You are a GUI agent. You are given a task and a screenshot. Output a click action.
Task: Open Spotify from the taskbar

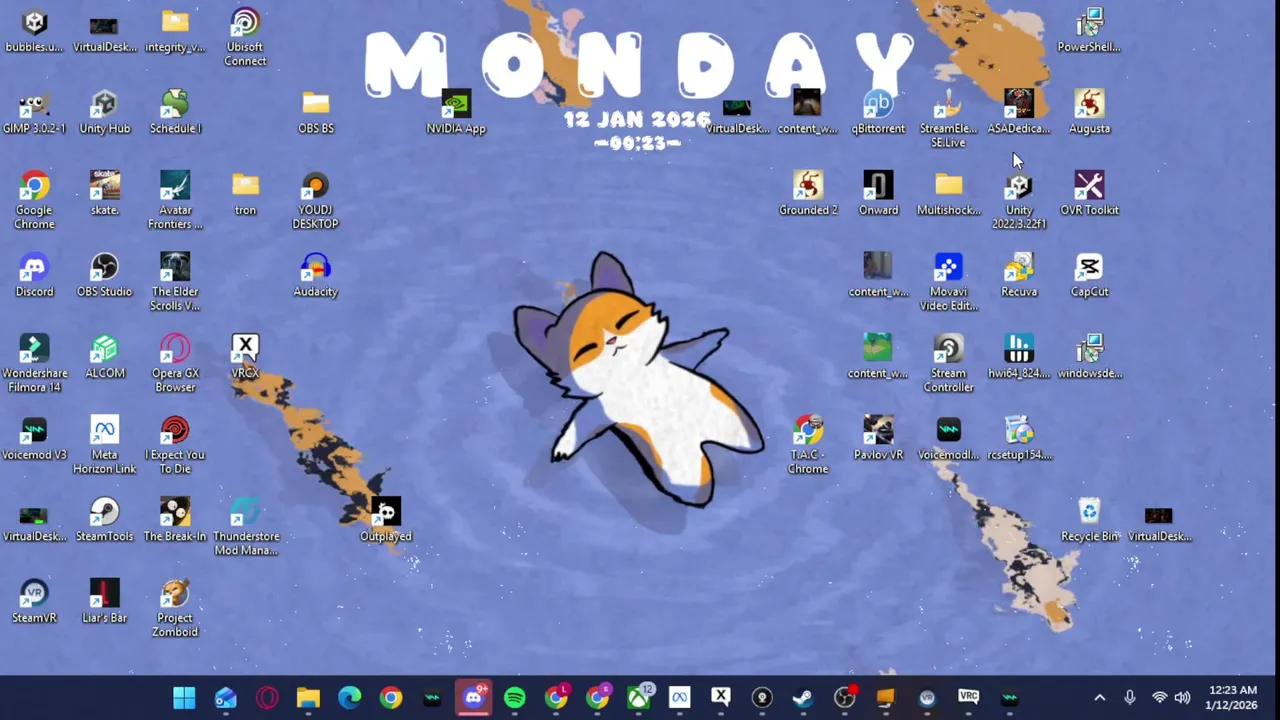click(515, 698)
